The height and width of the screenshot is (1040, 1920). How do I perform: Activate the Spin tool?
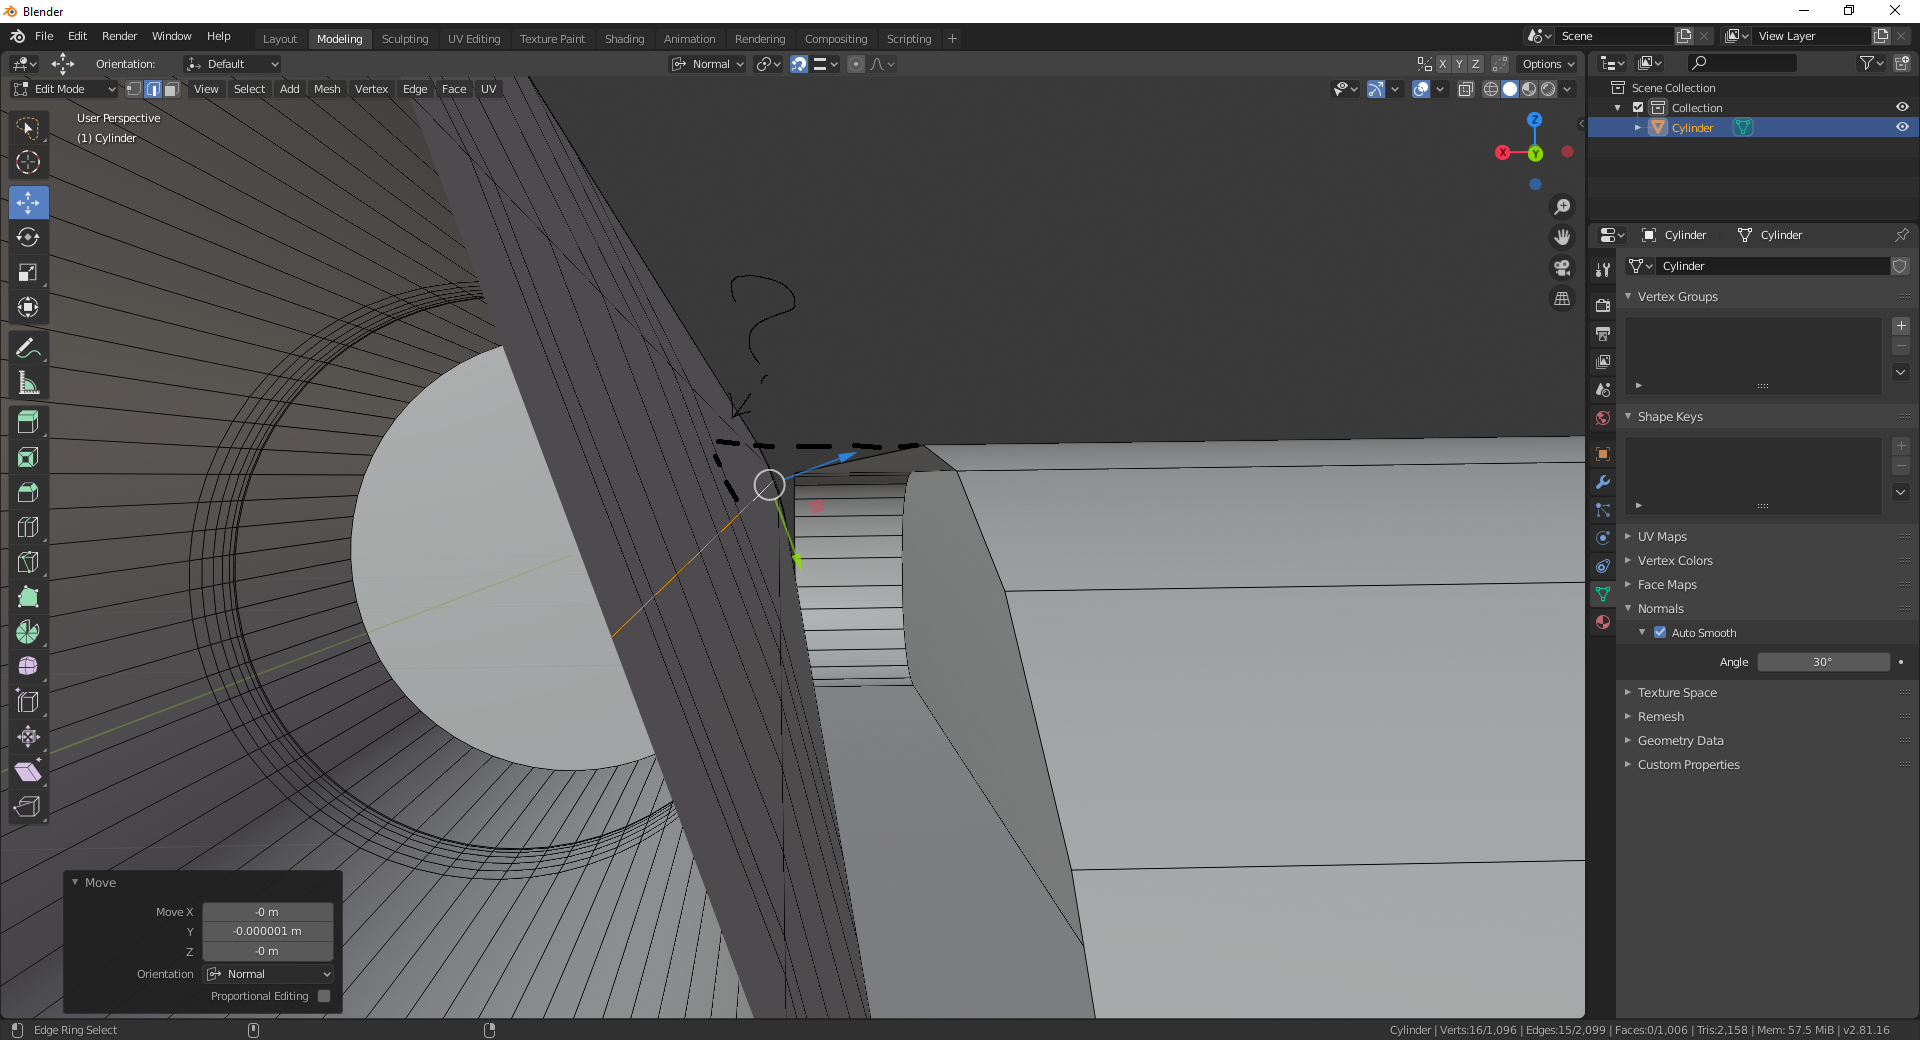pos(28,632)
